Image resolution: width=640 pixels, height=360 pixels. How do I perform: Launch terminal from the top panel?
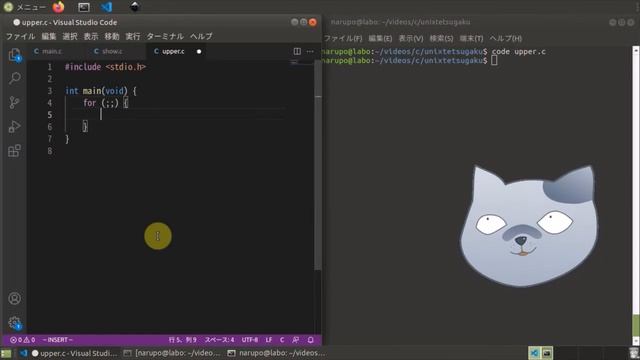pos(84,7)
